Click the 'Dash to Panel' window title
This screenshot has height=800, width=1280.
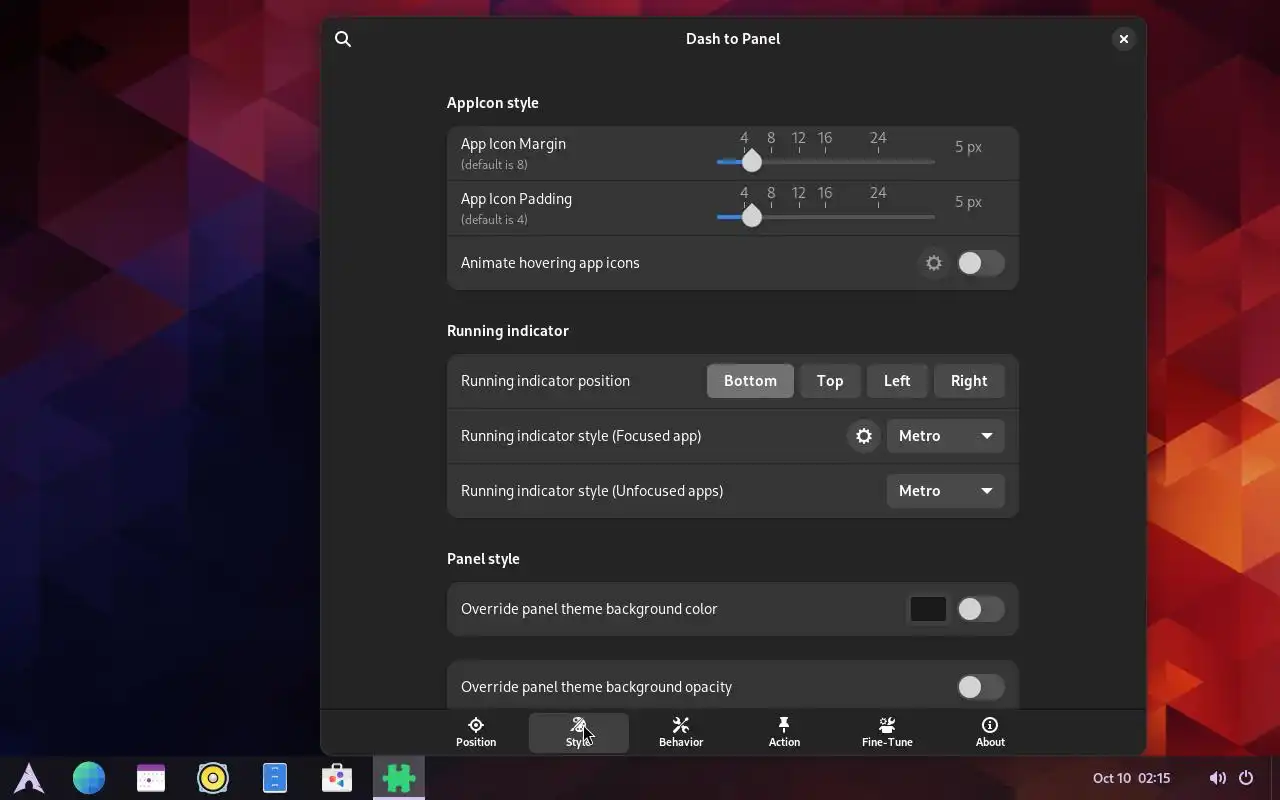tap(733, 39)
